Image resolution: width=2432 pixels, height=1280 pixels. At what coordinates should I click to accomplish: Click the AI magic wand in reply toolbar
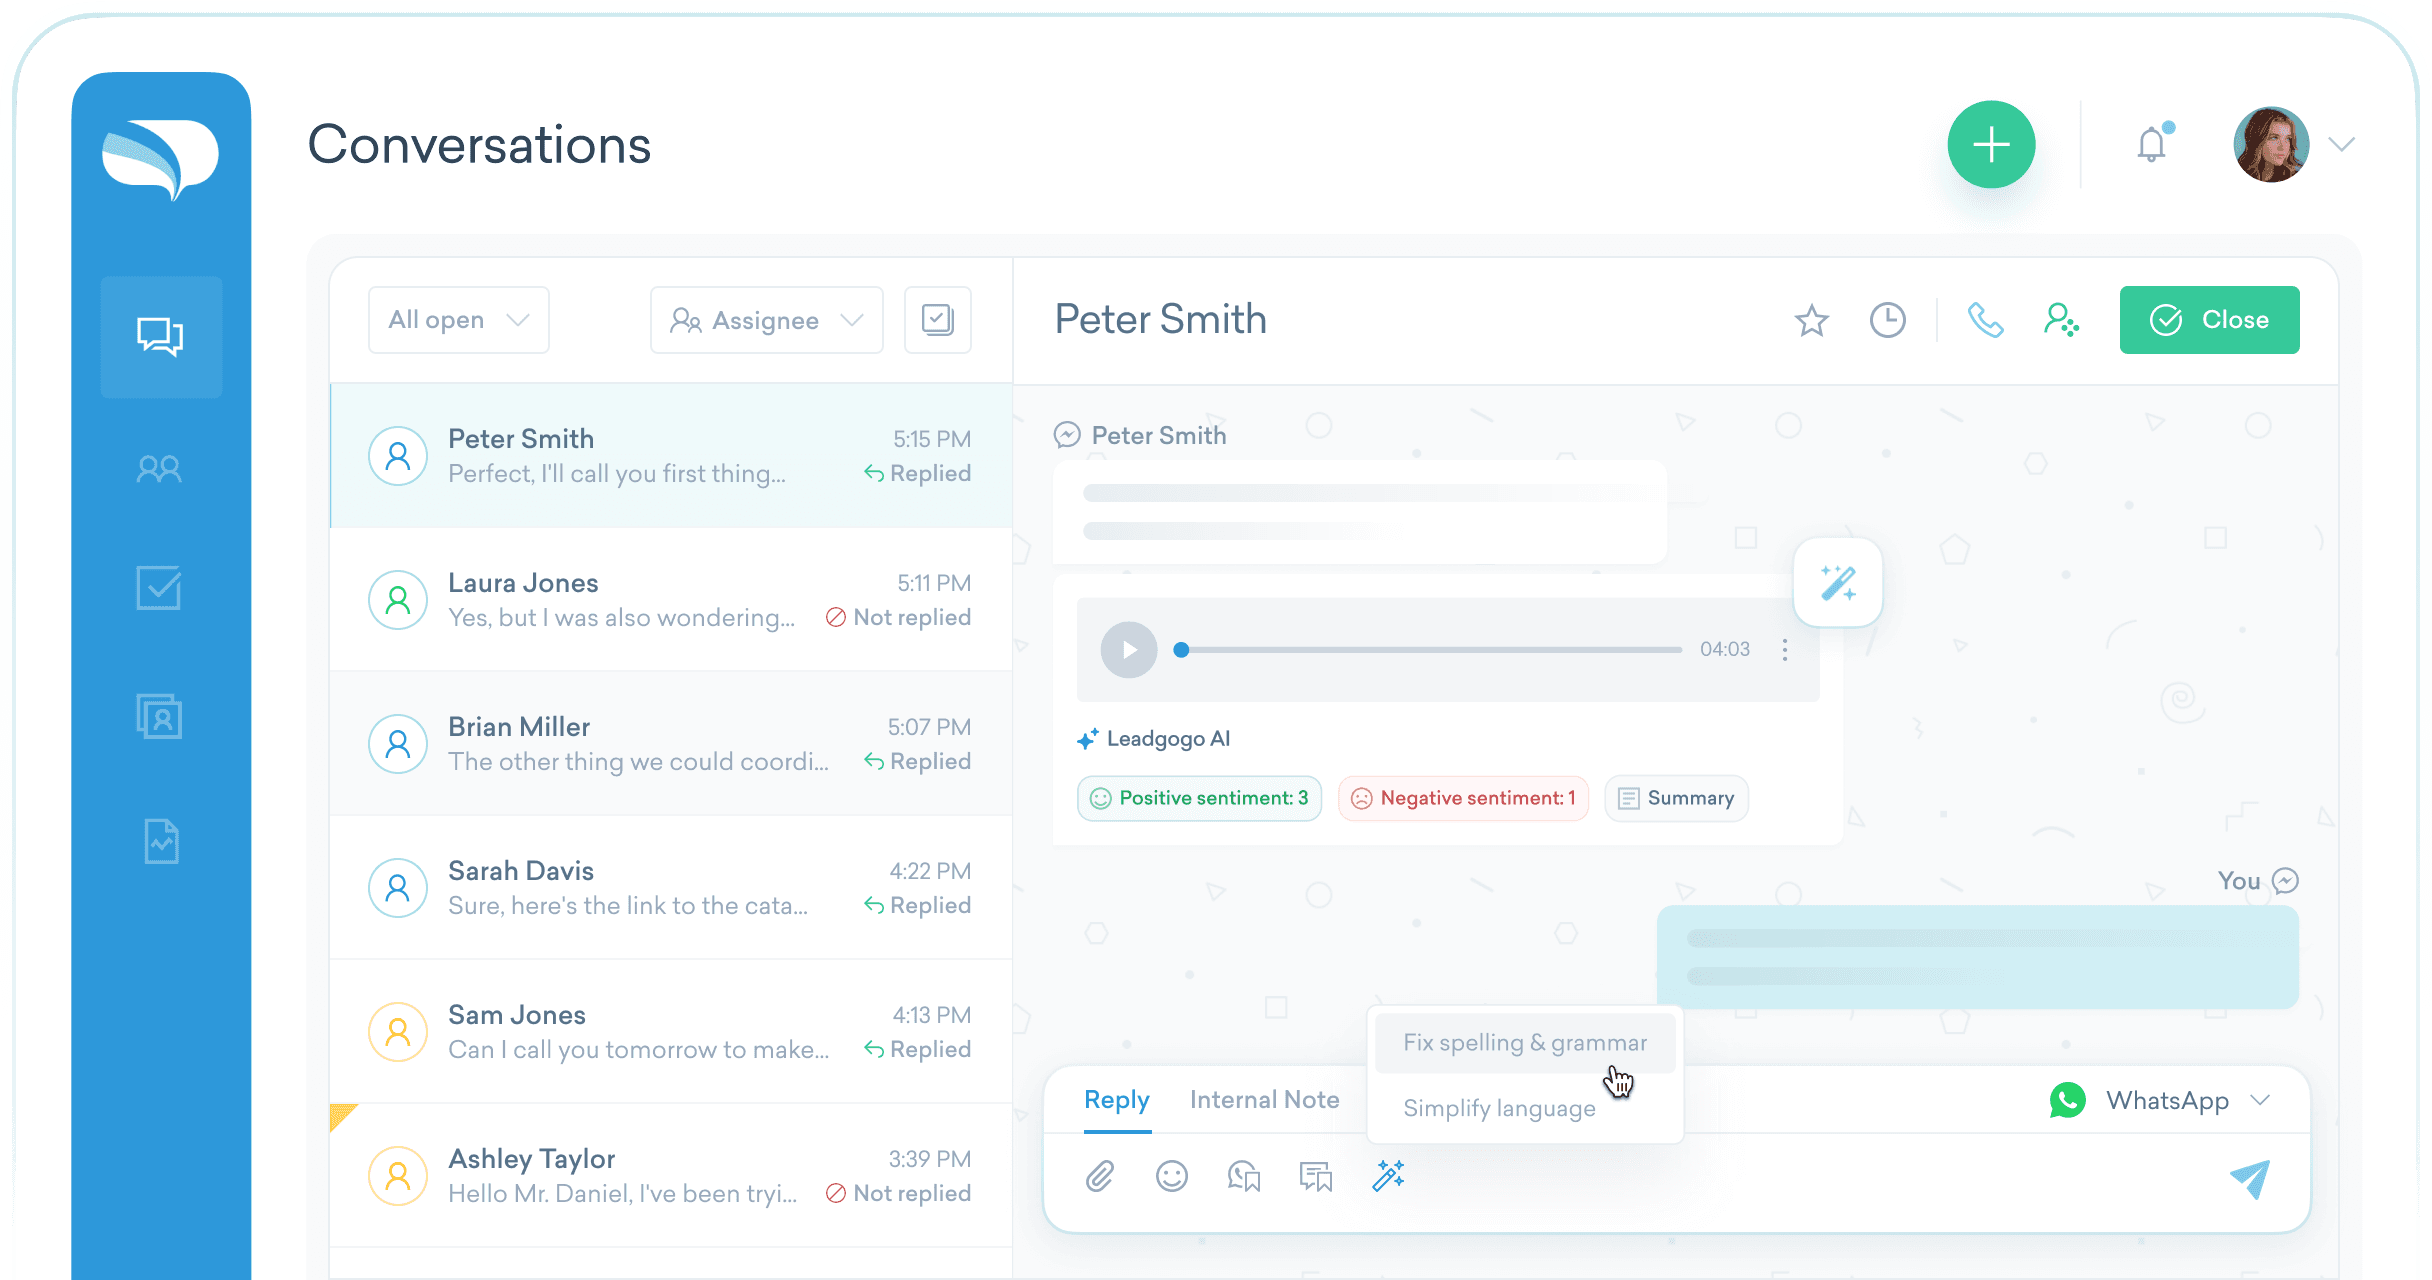[x=1388, y=1176]
